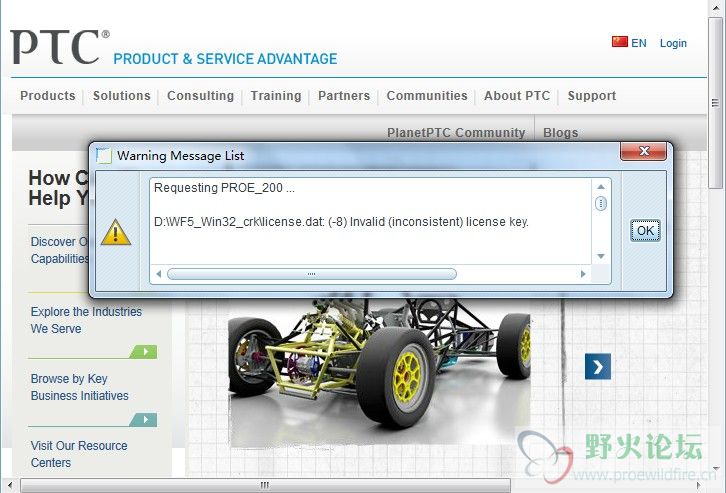
Task: Open Browse by Key Business Initiatives
Action: coord(80,387)
